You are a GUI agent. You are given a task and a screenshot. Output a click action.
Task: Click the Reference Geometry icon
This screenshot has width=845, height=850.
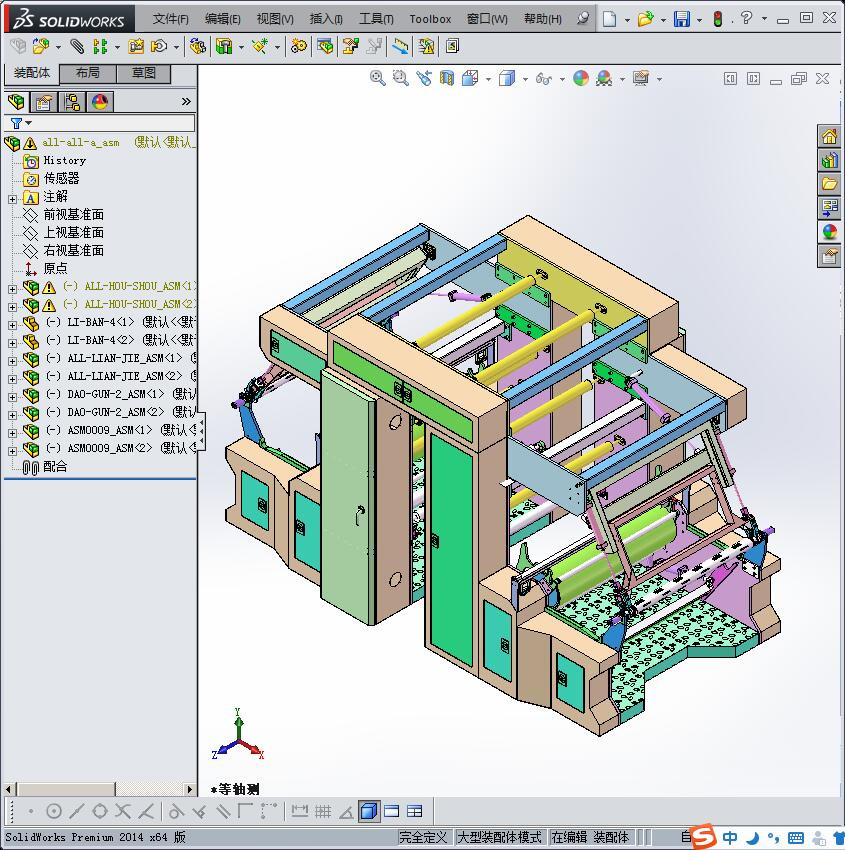point(260,47)
